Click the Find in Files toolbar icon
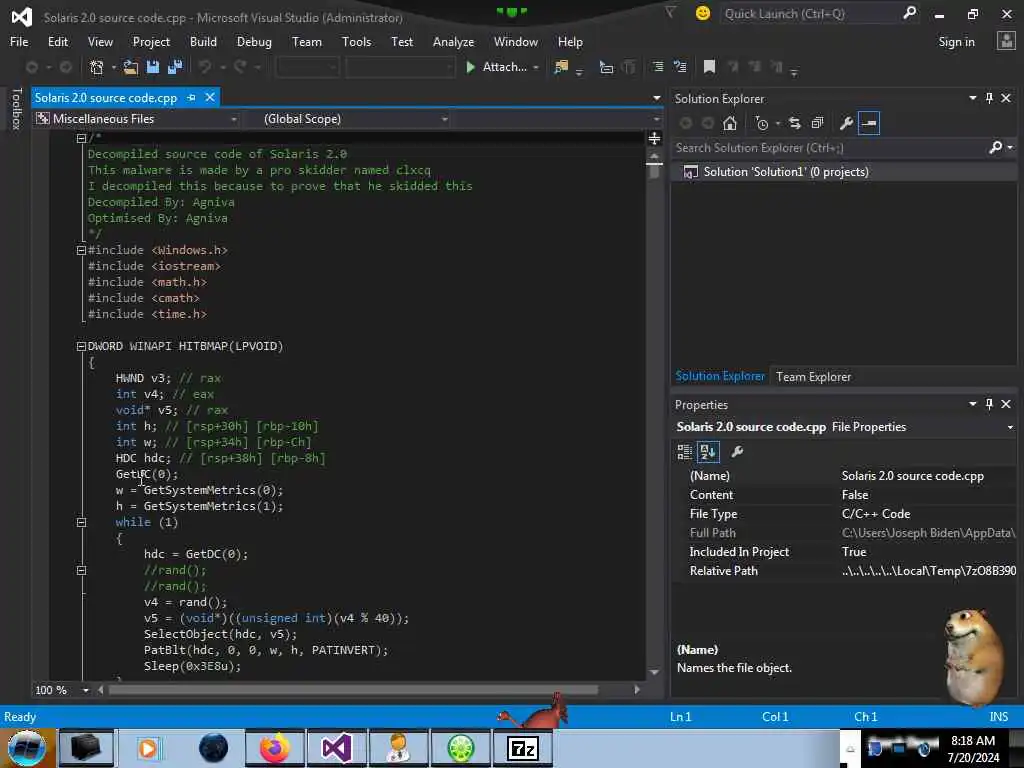Screen dimensions: 1024x768 (x=561, y=67)
